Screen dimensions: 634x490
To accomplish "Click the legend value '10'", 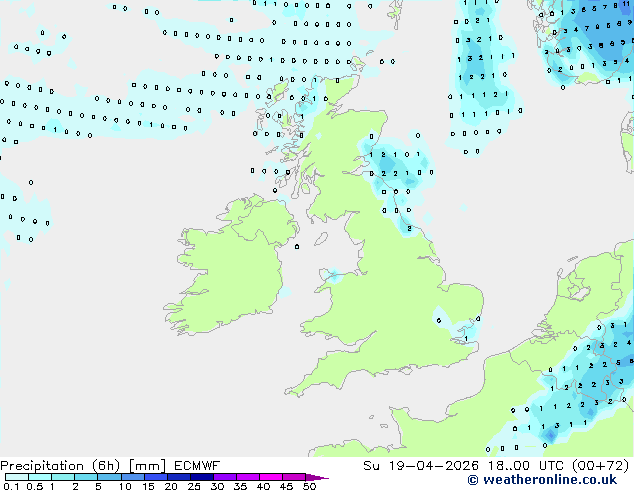I will 125,486.
